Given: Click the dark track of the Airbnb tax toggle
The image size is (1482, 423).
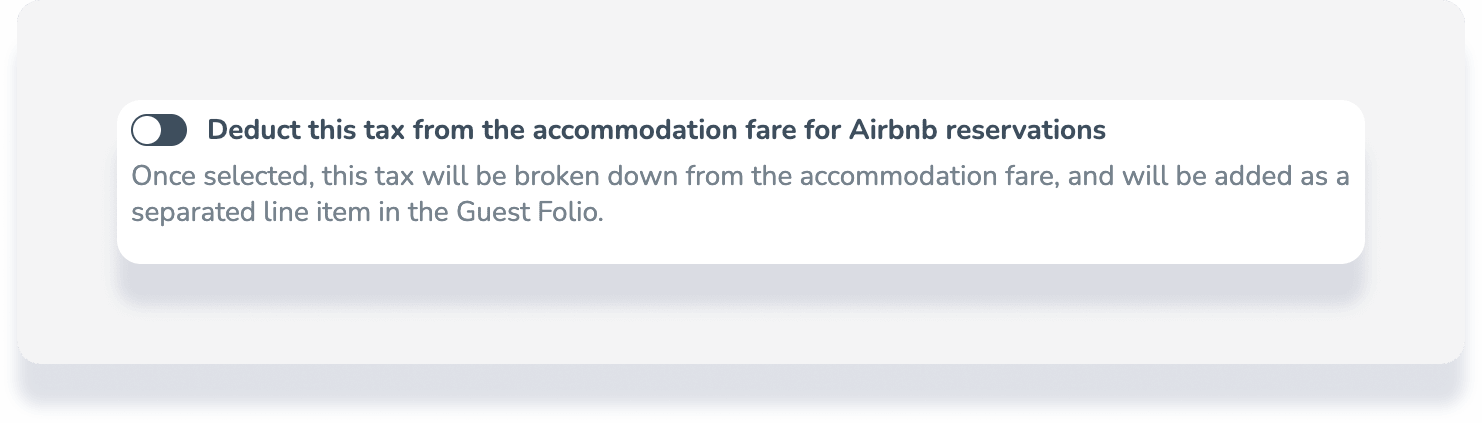Looking at the screenshot, I should [x=172, y=130].
